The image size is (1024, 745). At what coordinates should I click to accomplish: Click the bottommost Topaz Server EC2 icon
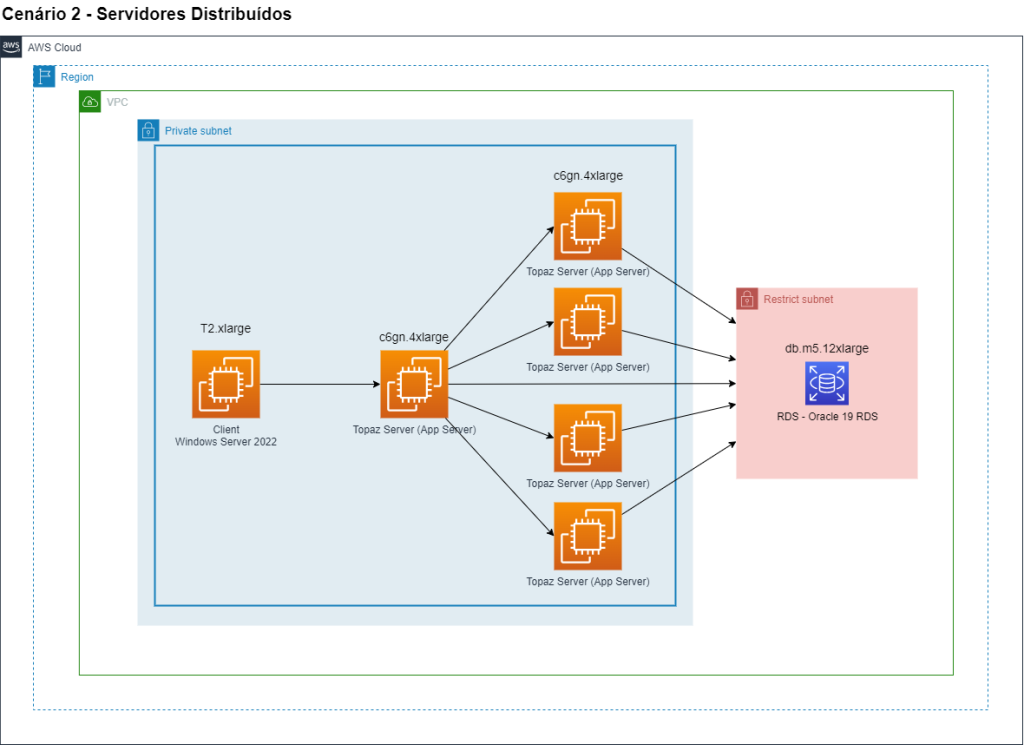click(588, 536)
